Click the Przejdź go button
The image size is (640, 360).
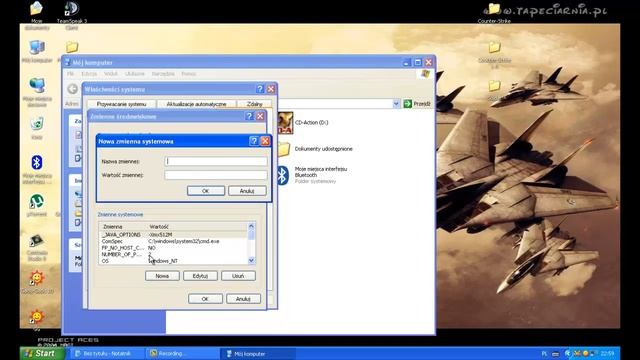point(417,104)
